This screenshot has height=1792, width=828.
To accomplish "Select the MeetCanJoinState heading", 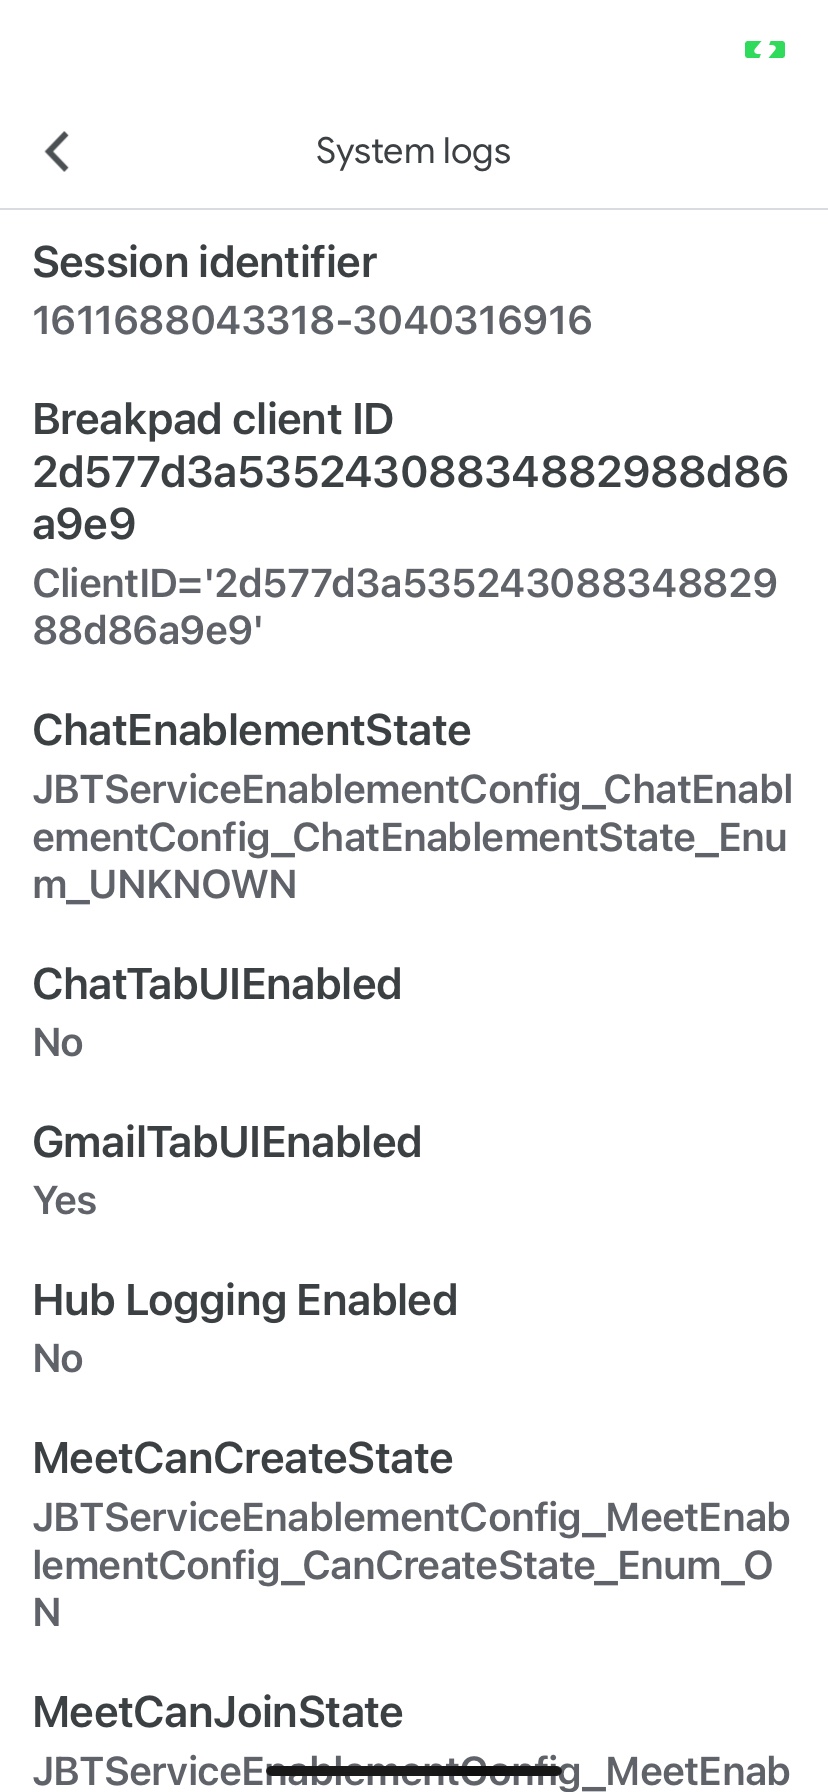I will [218, 1712].
